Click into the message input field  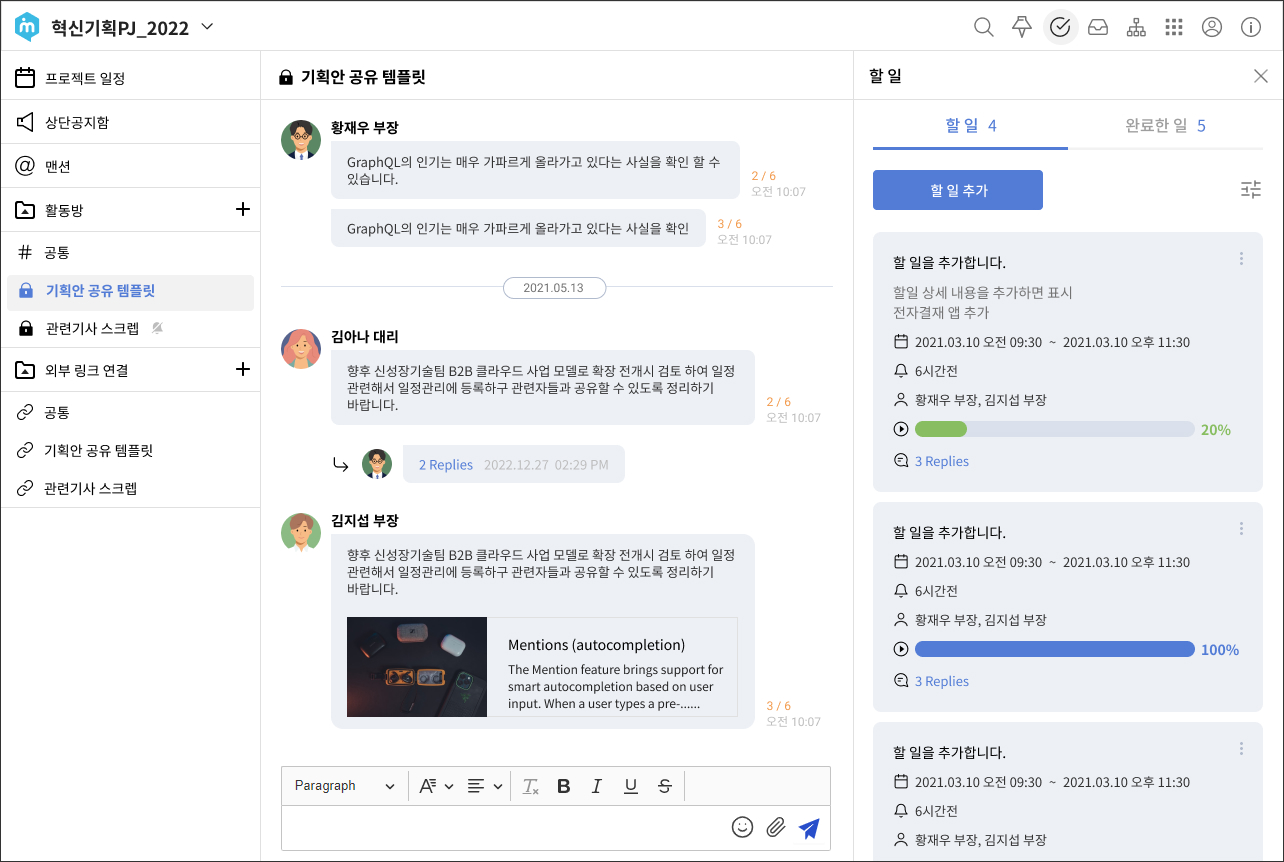(505, 828)
